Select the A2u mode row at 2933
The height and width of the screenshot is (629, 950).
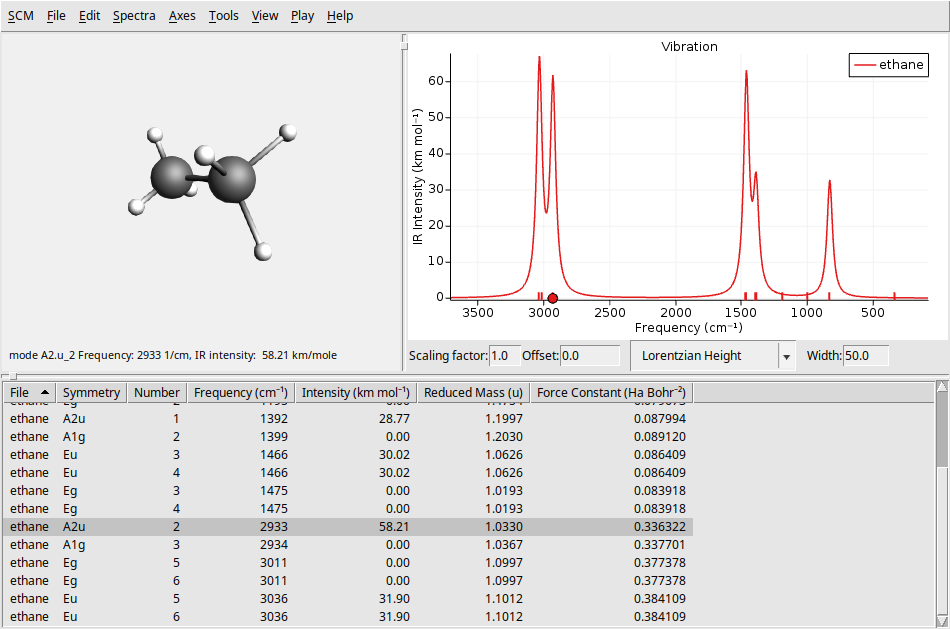(x=200, y=526)
